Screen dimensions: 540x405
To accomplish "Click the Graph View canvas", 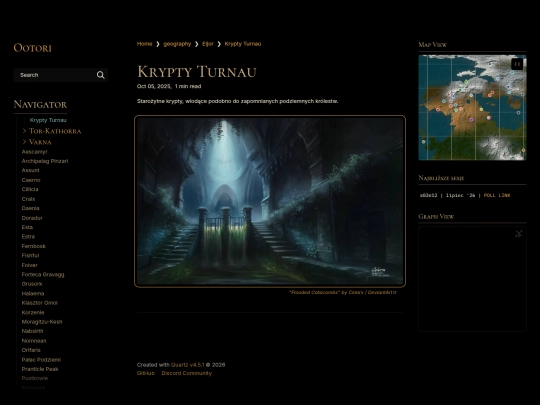I will click(x=472, y=279).
